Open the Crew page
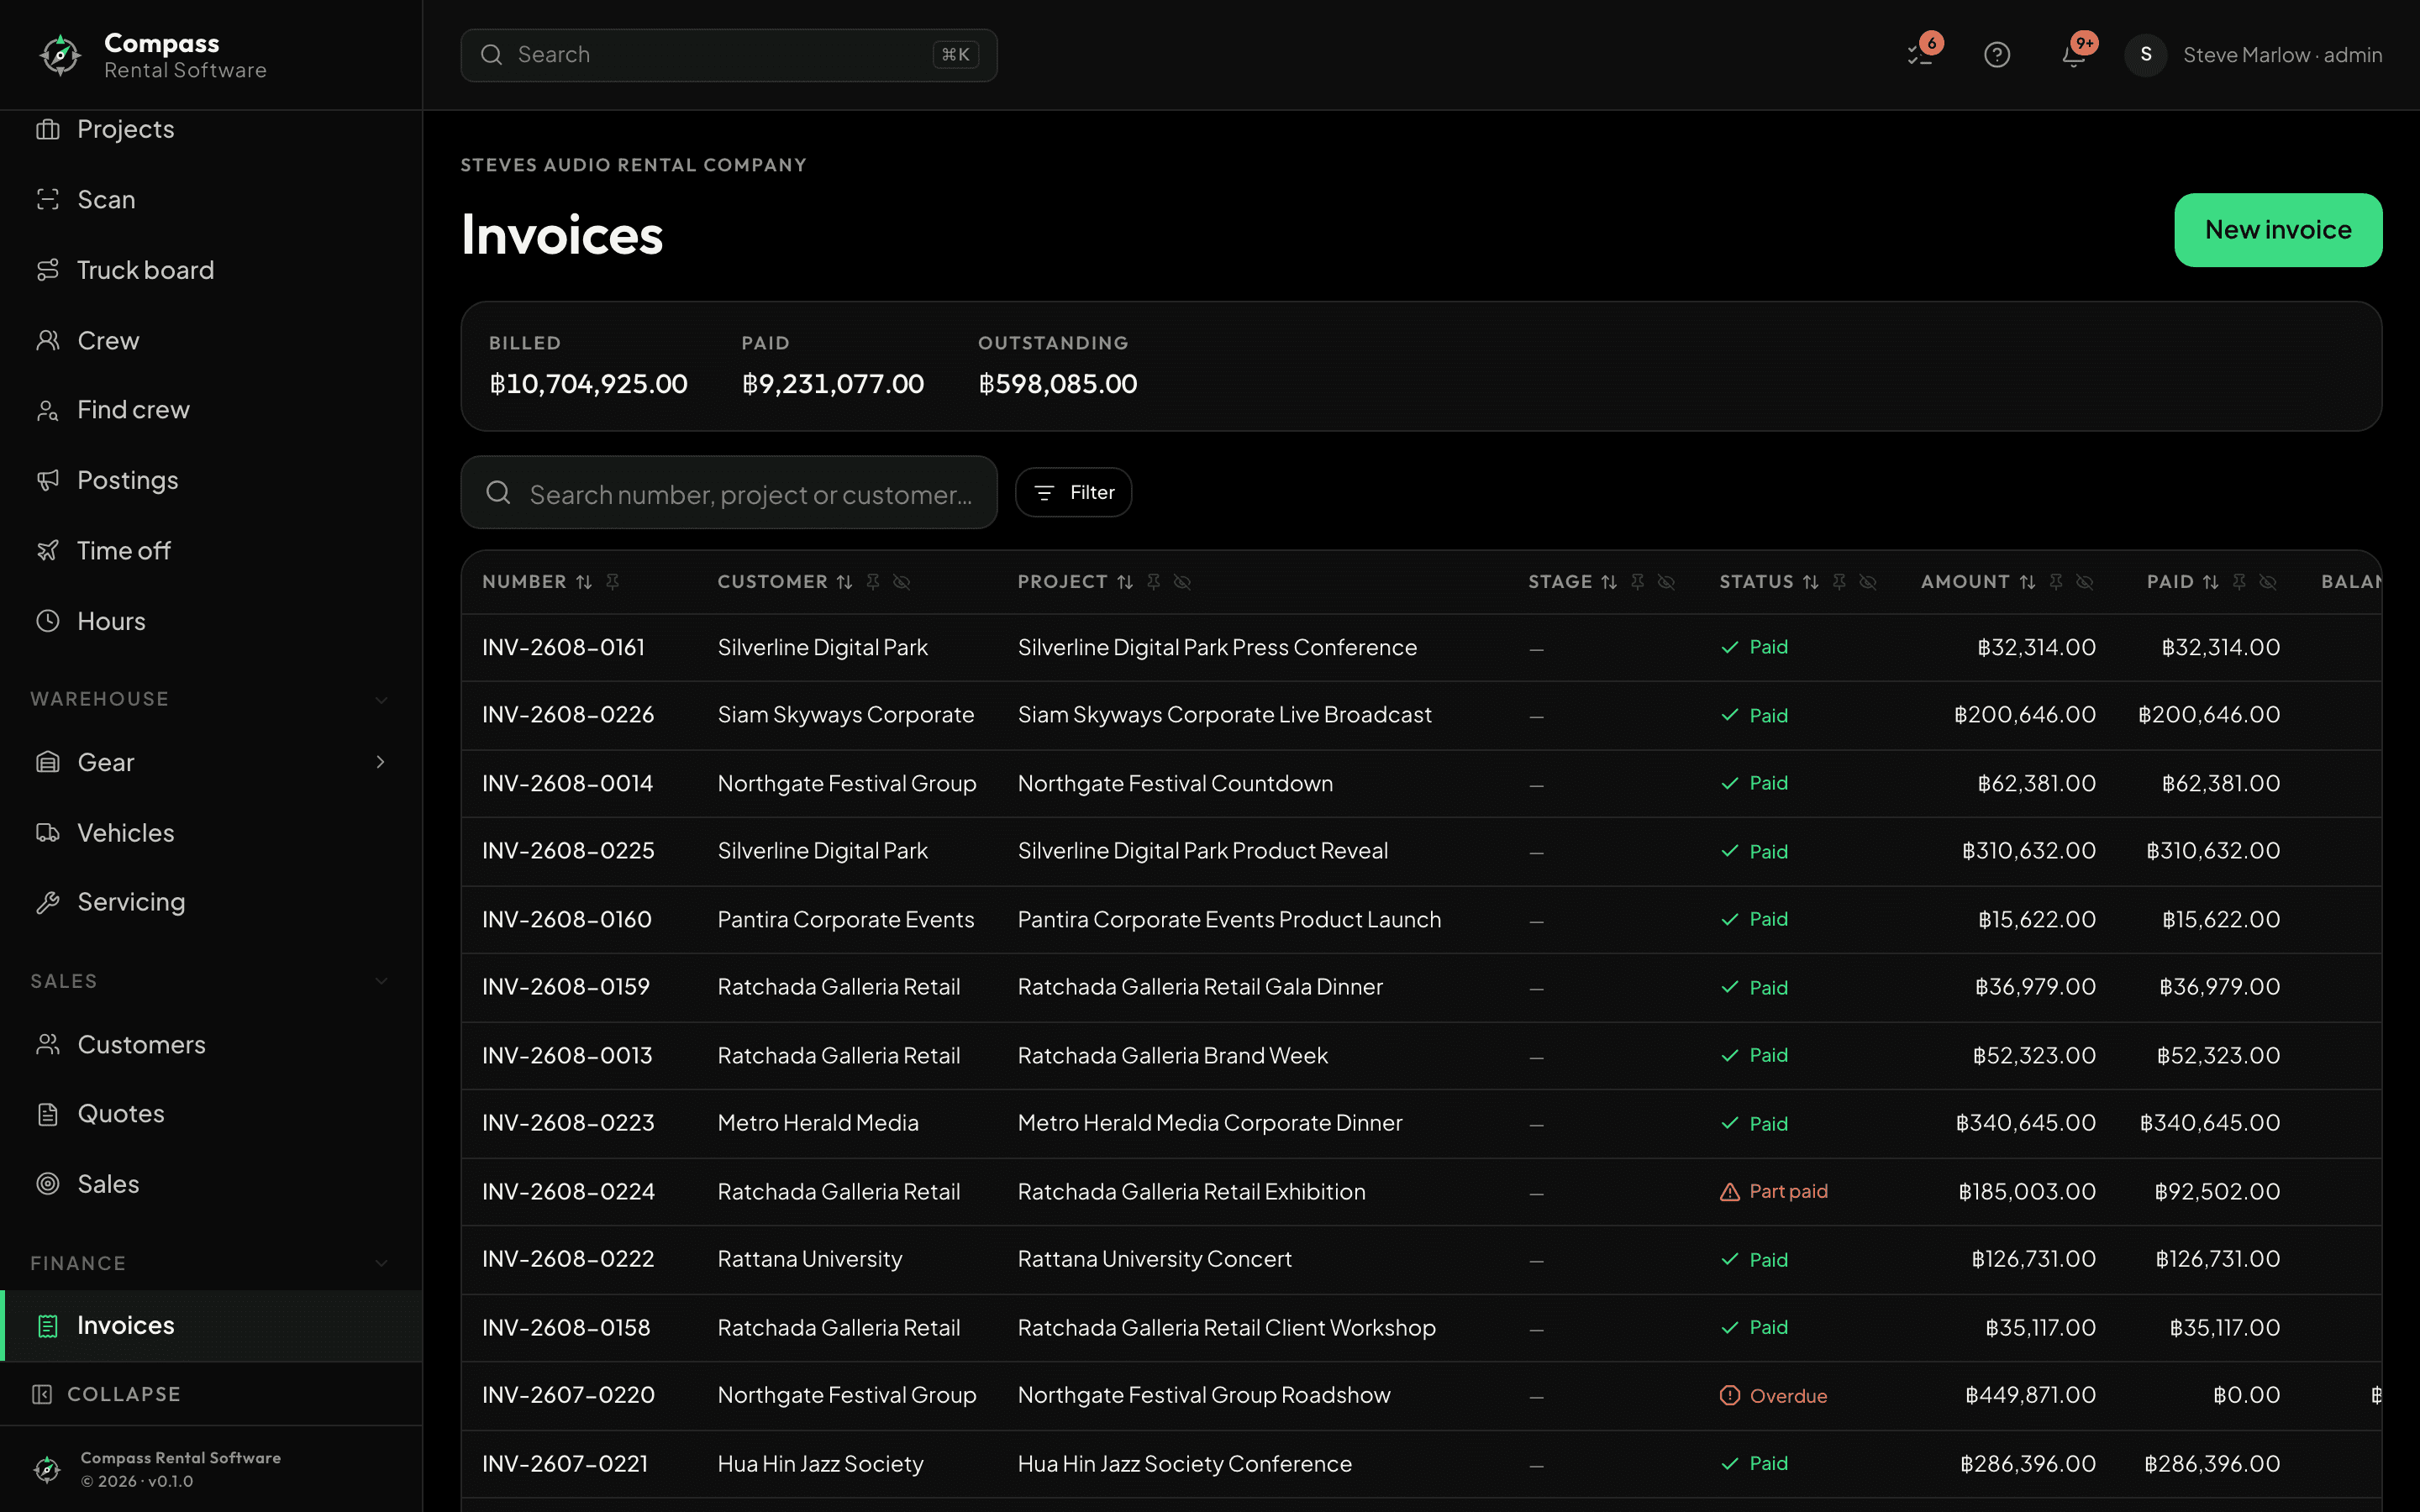The image size is (2420, 1512). [211, 340]
